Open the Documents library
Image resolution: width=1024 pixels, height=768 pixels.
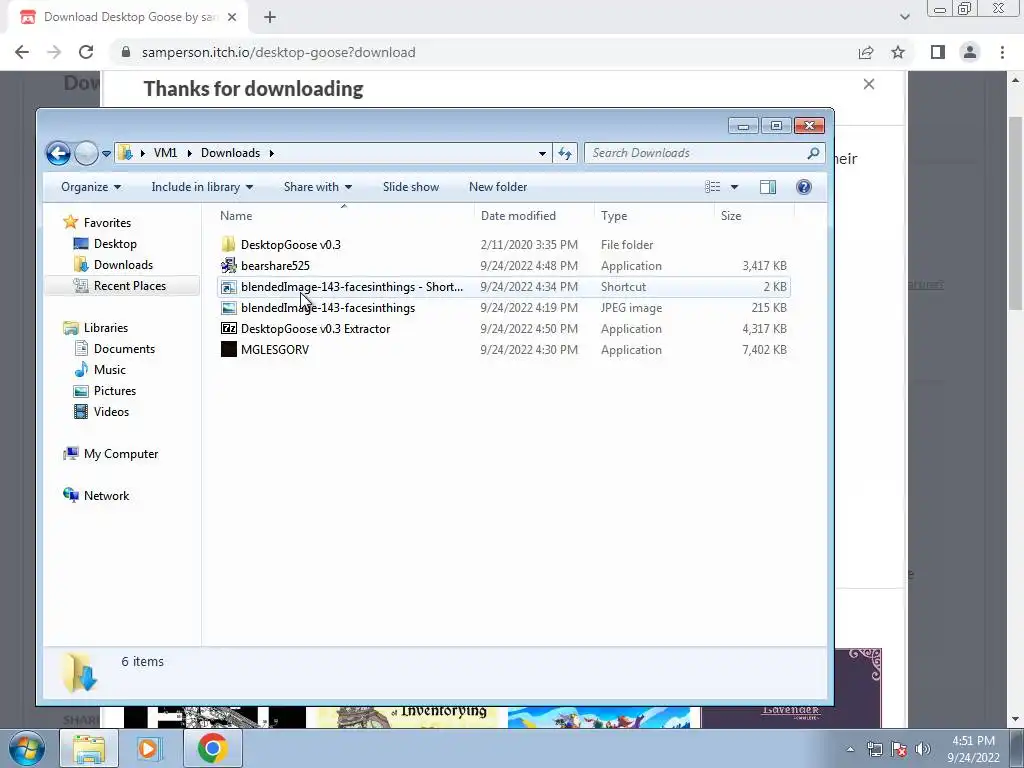point(124,349)
